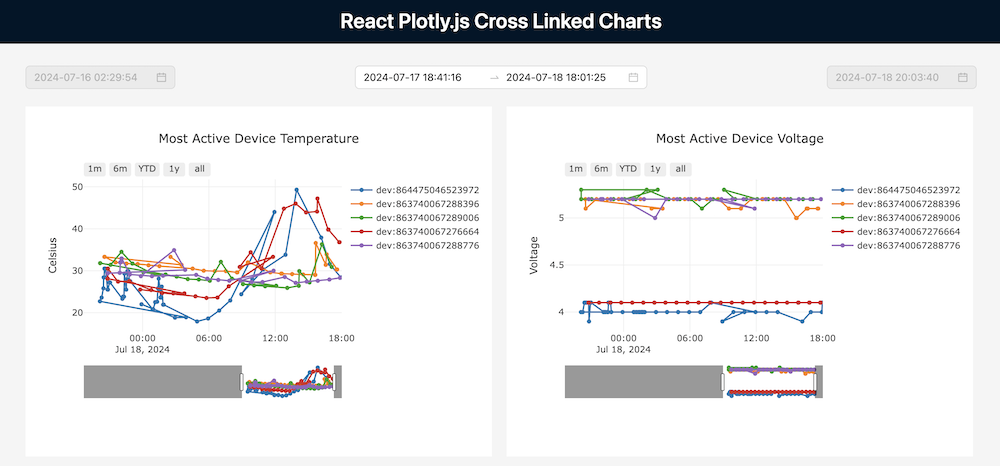1000x466 pixels.
Task: Click the arrow between range start and end dates
Action: click(x=494, y=77)
